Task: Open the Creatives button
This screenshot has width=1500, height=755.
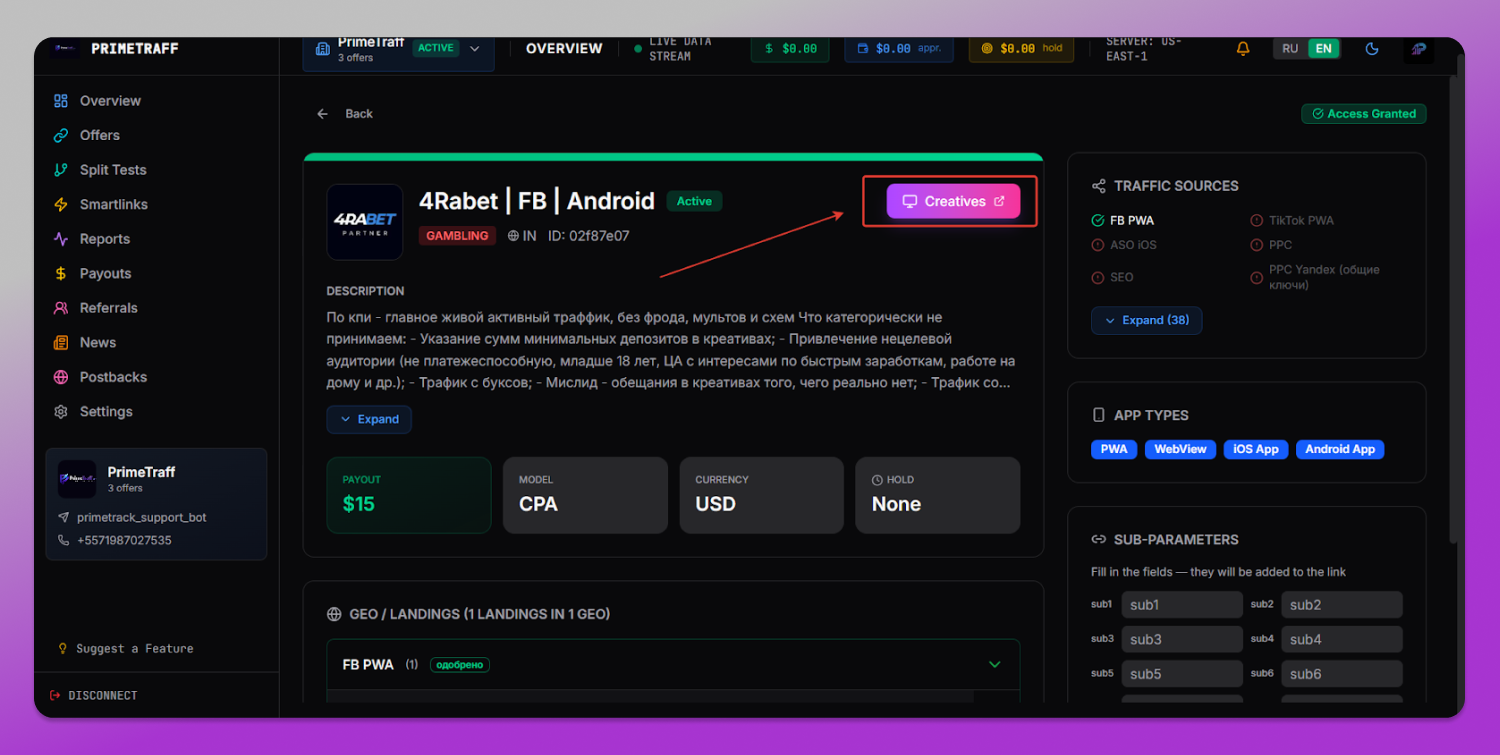Action: click(953, 201)
